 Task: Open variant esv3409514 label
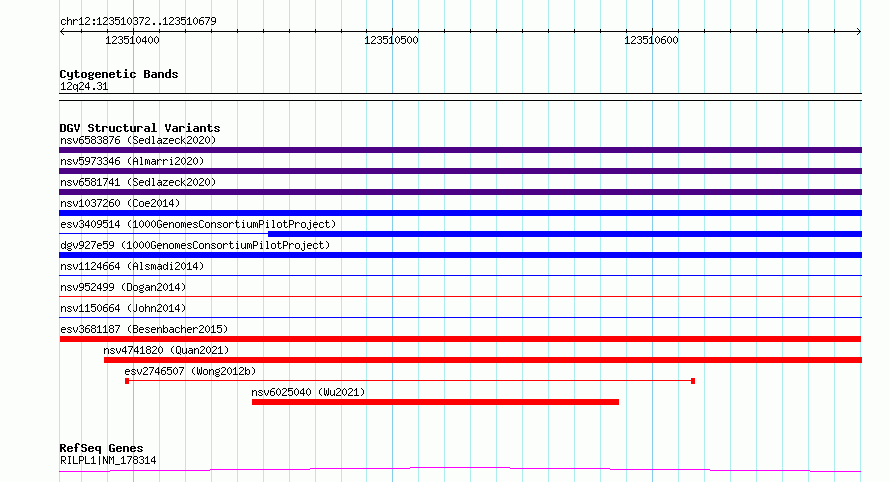[x=198, y=224]
